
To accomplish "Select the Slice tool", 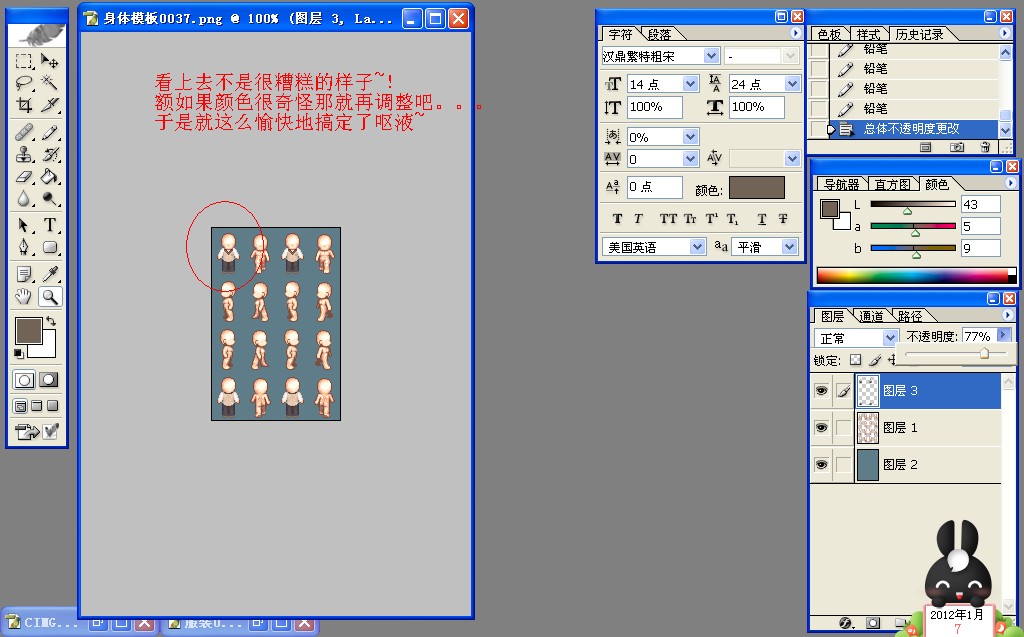I will click(49, 105).
